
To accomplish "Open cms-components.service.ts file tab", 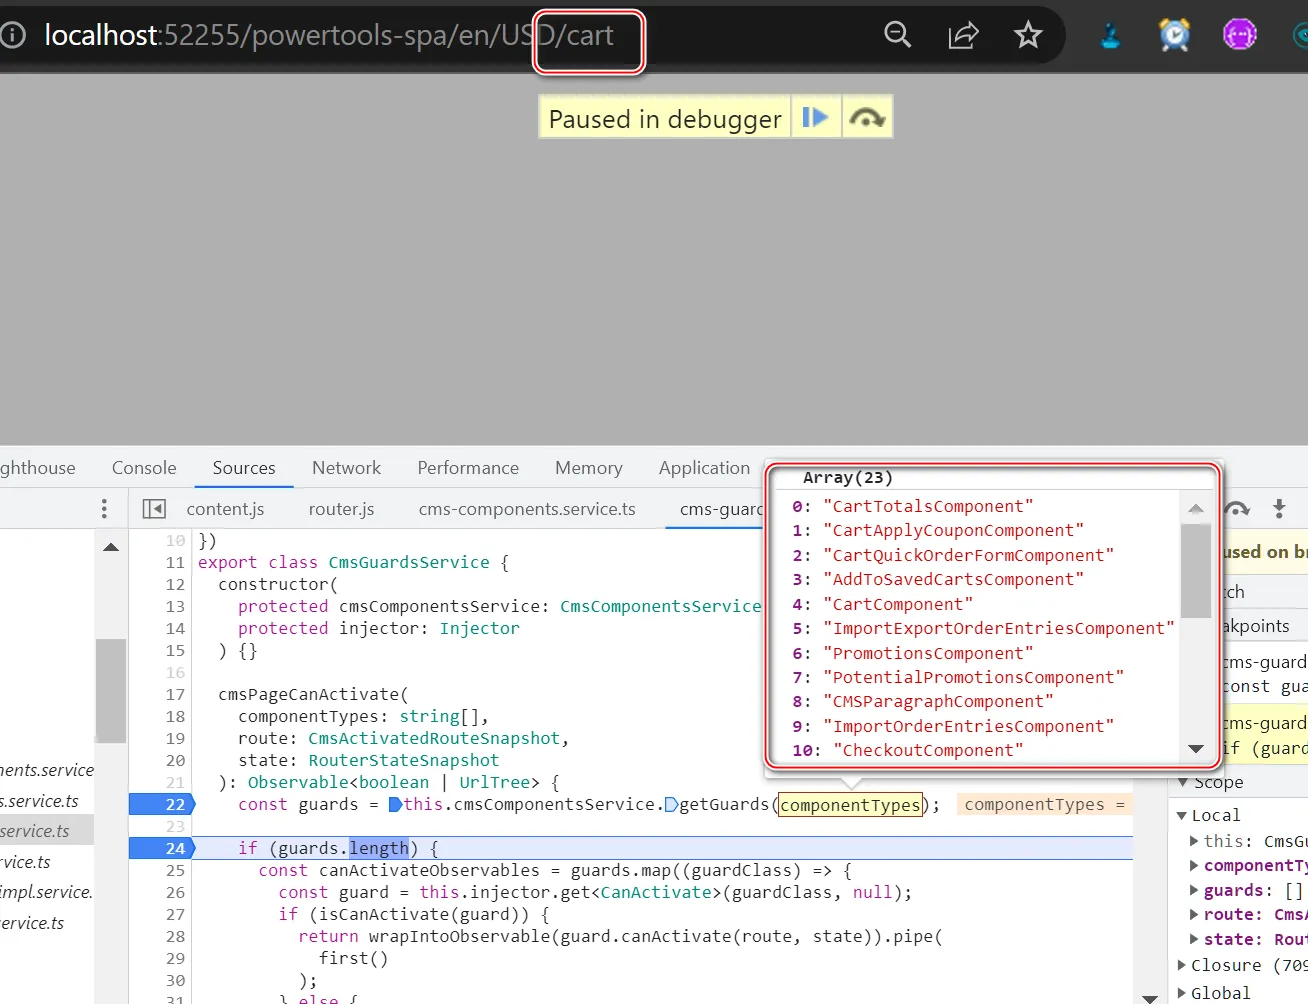I will click(527, 509).
